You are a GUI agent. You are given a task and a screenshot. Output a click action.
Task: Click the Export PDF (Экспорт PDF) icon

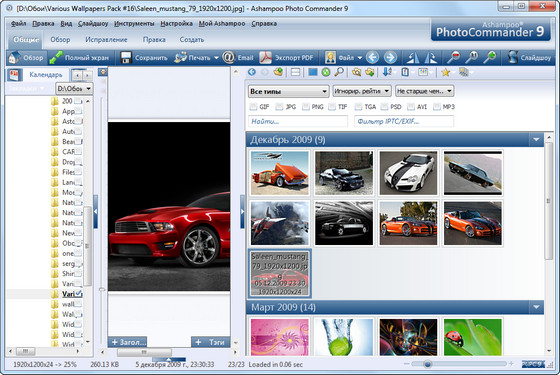coord(265,58)
